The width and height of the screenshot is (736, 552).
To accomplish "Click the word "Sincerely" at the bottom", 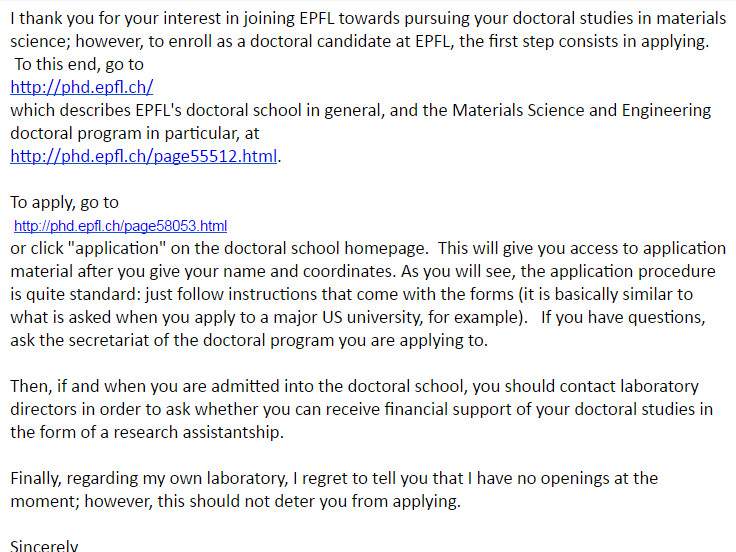I will point(44,546).
